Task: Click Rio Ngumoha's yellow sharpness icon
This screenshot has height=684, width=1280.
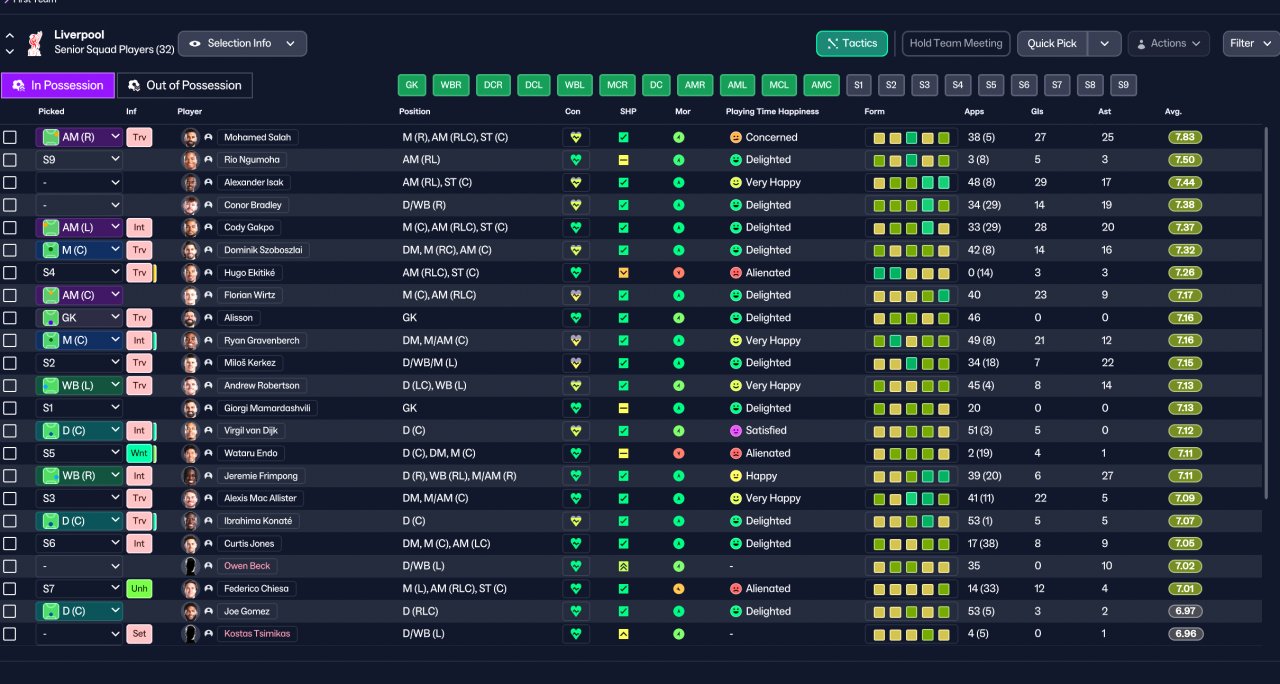Action: [x=623, y=160]
